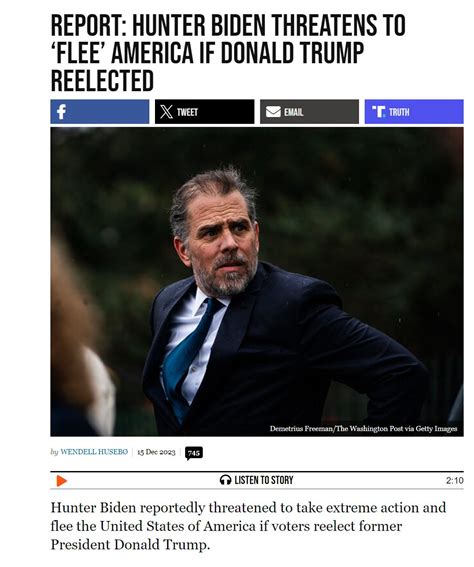Click the envelope icon for Email sharing
The width and height of the screenshot is (474, 567).
[273, 112]
